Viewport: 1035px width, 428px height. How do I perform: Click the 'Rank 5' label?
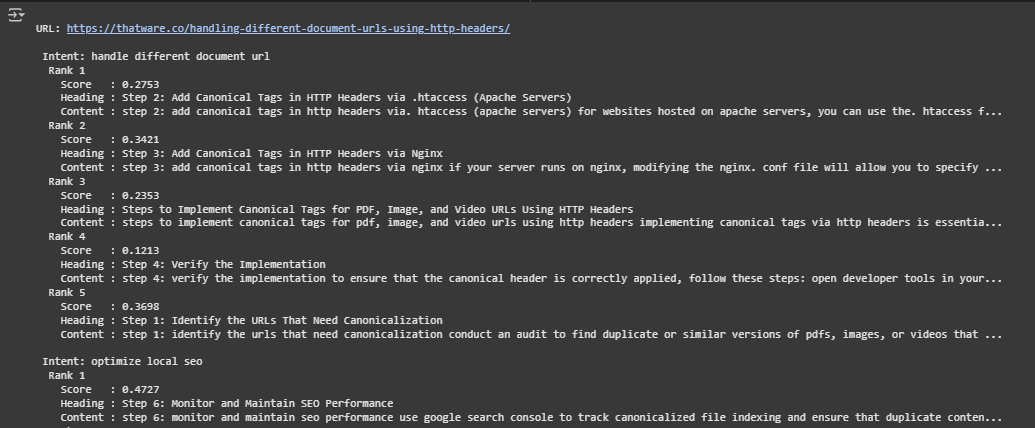point(67,292)
